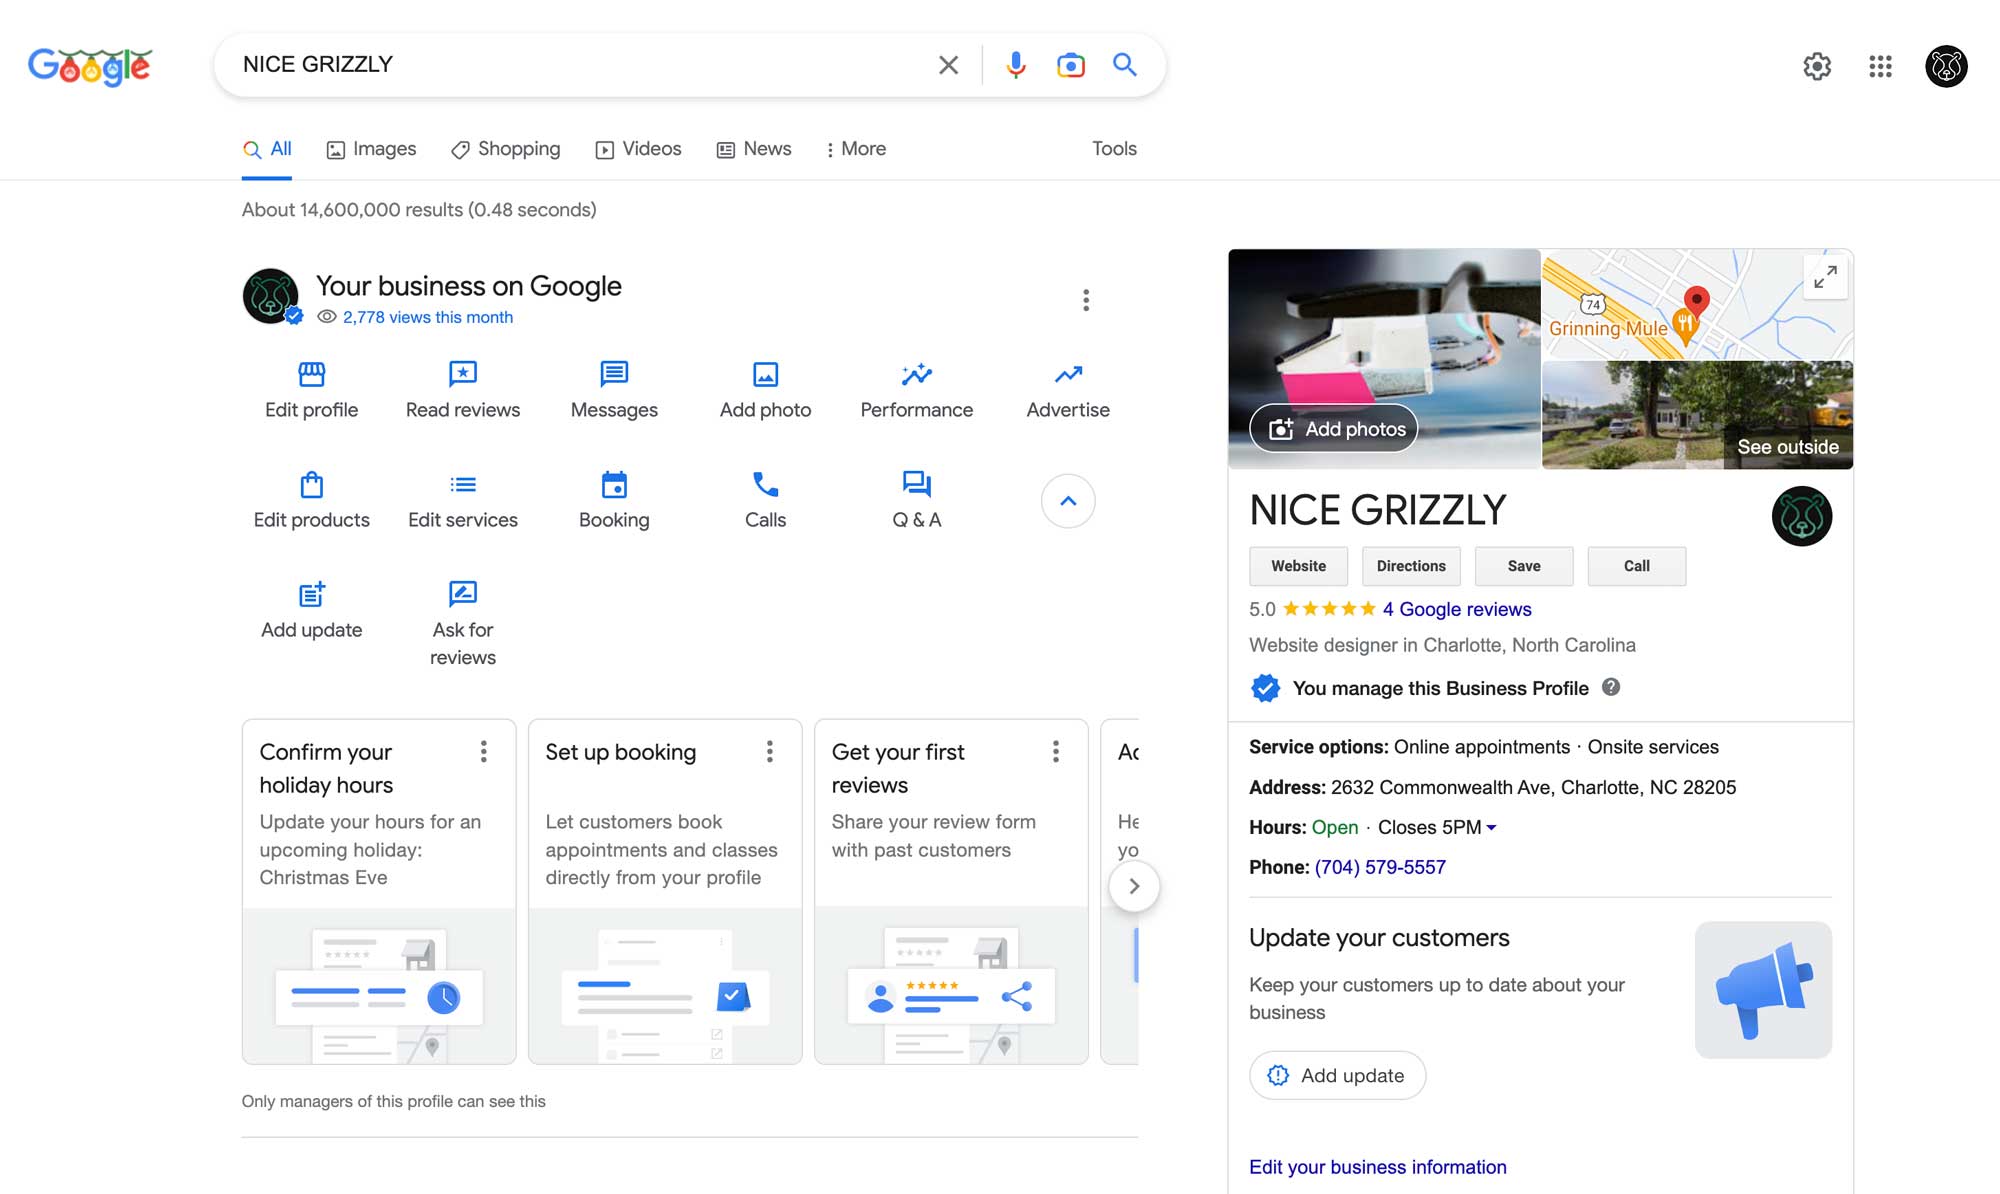Click the Directions button
Viewport: 2000px width, 1194px height.
click(1410, 566)
